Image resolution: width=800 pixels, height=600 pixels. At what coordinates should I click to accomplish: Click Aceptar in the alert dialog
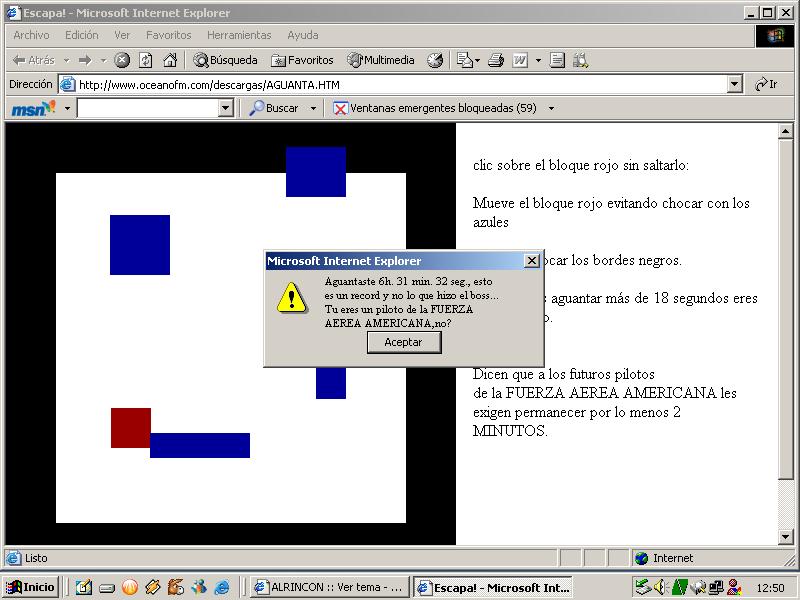coord(404,342)
